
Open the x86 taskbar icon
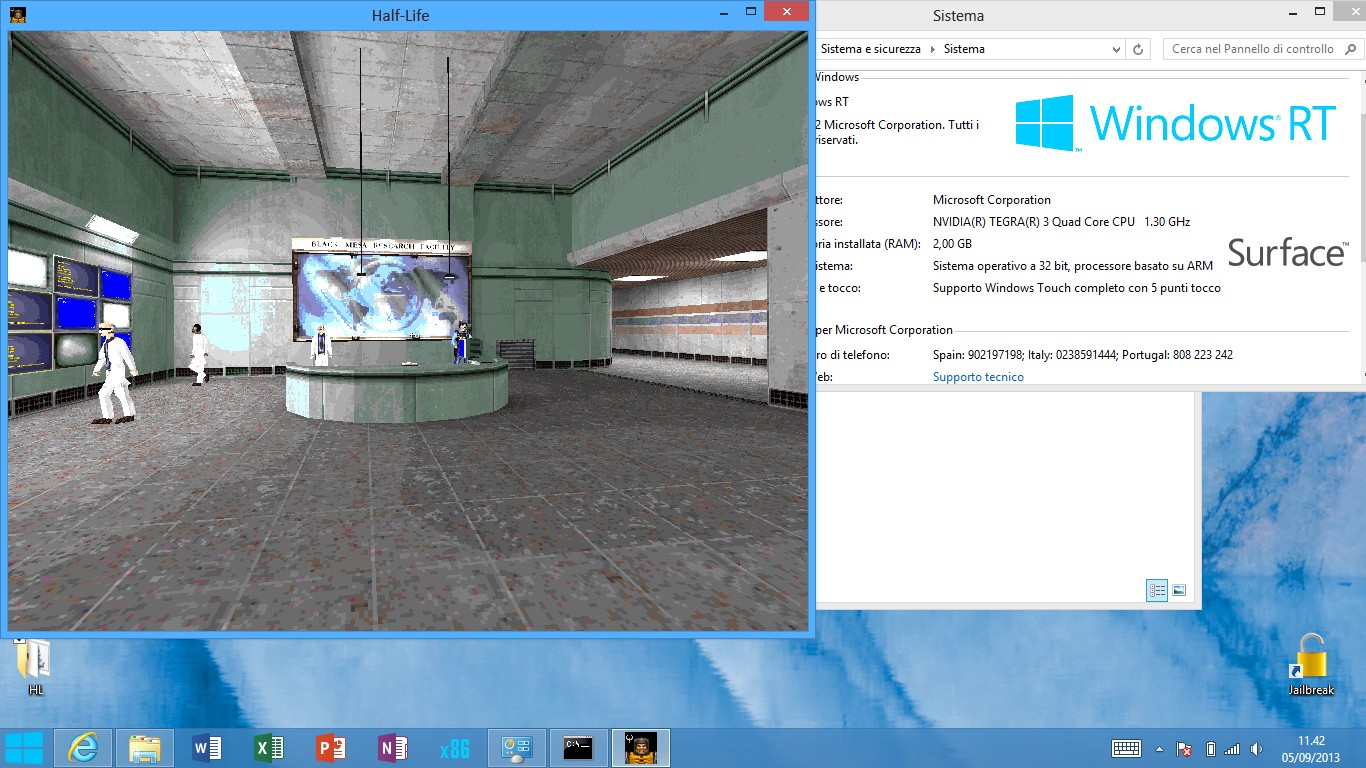pos(455,748)
